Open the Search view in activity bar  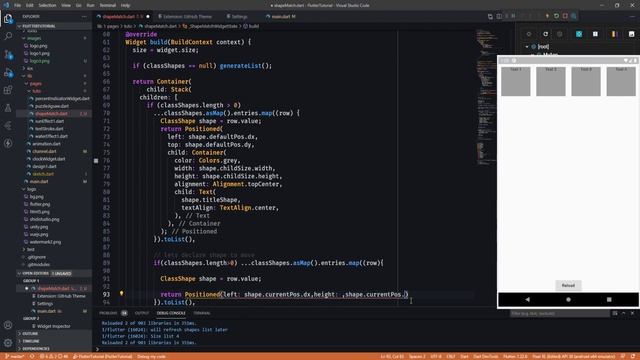(x=8, y=37)
